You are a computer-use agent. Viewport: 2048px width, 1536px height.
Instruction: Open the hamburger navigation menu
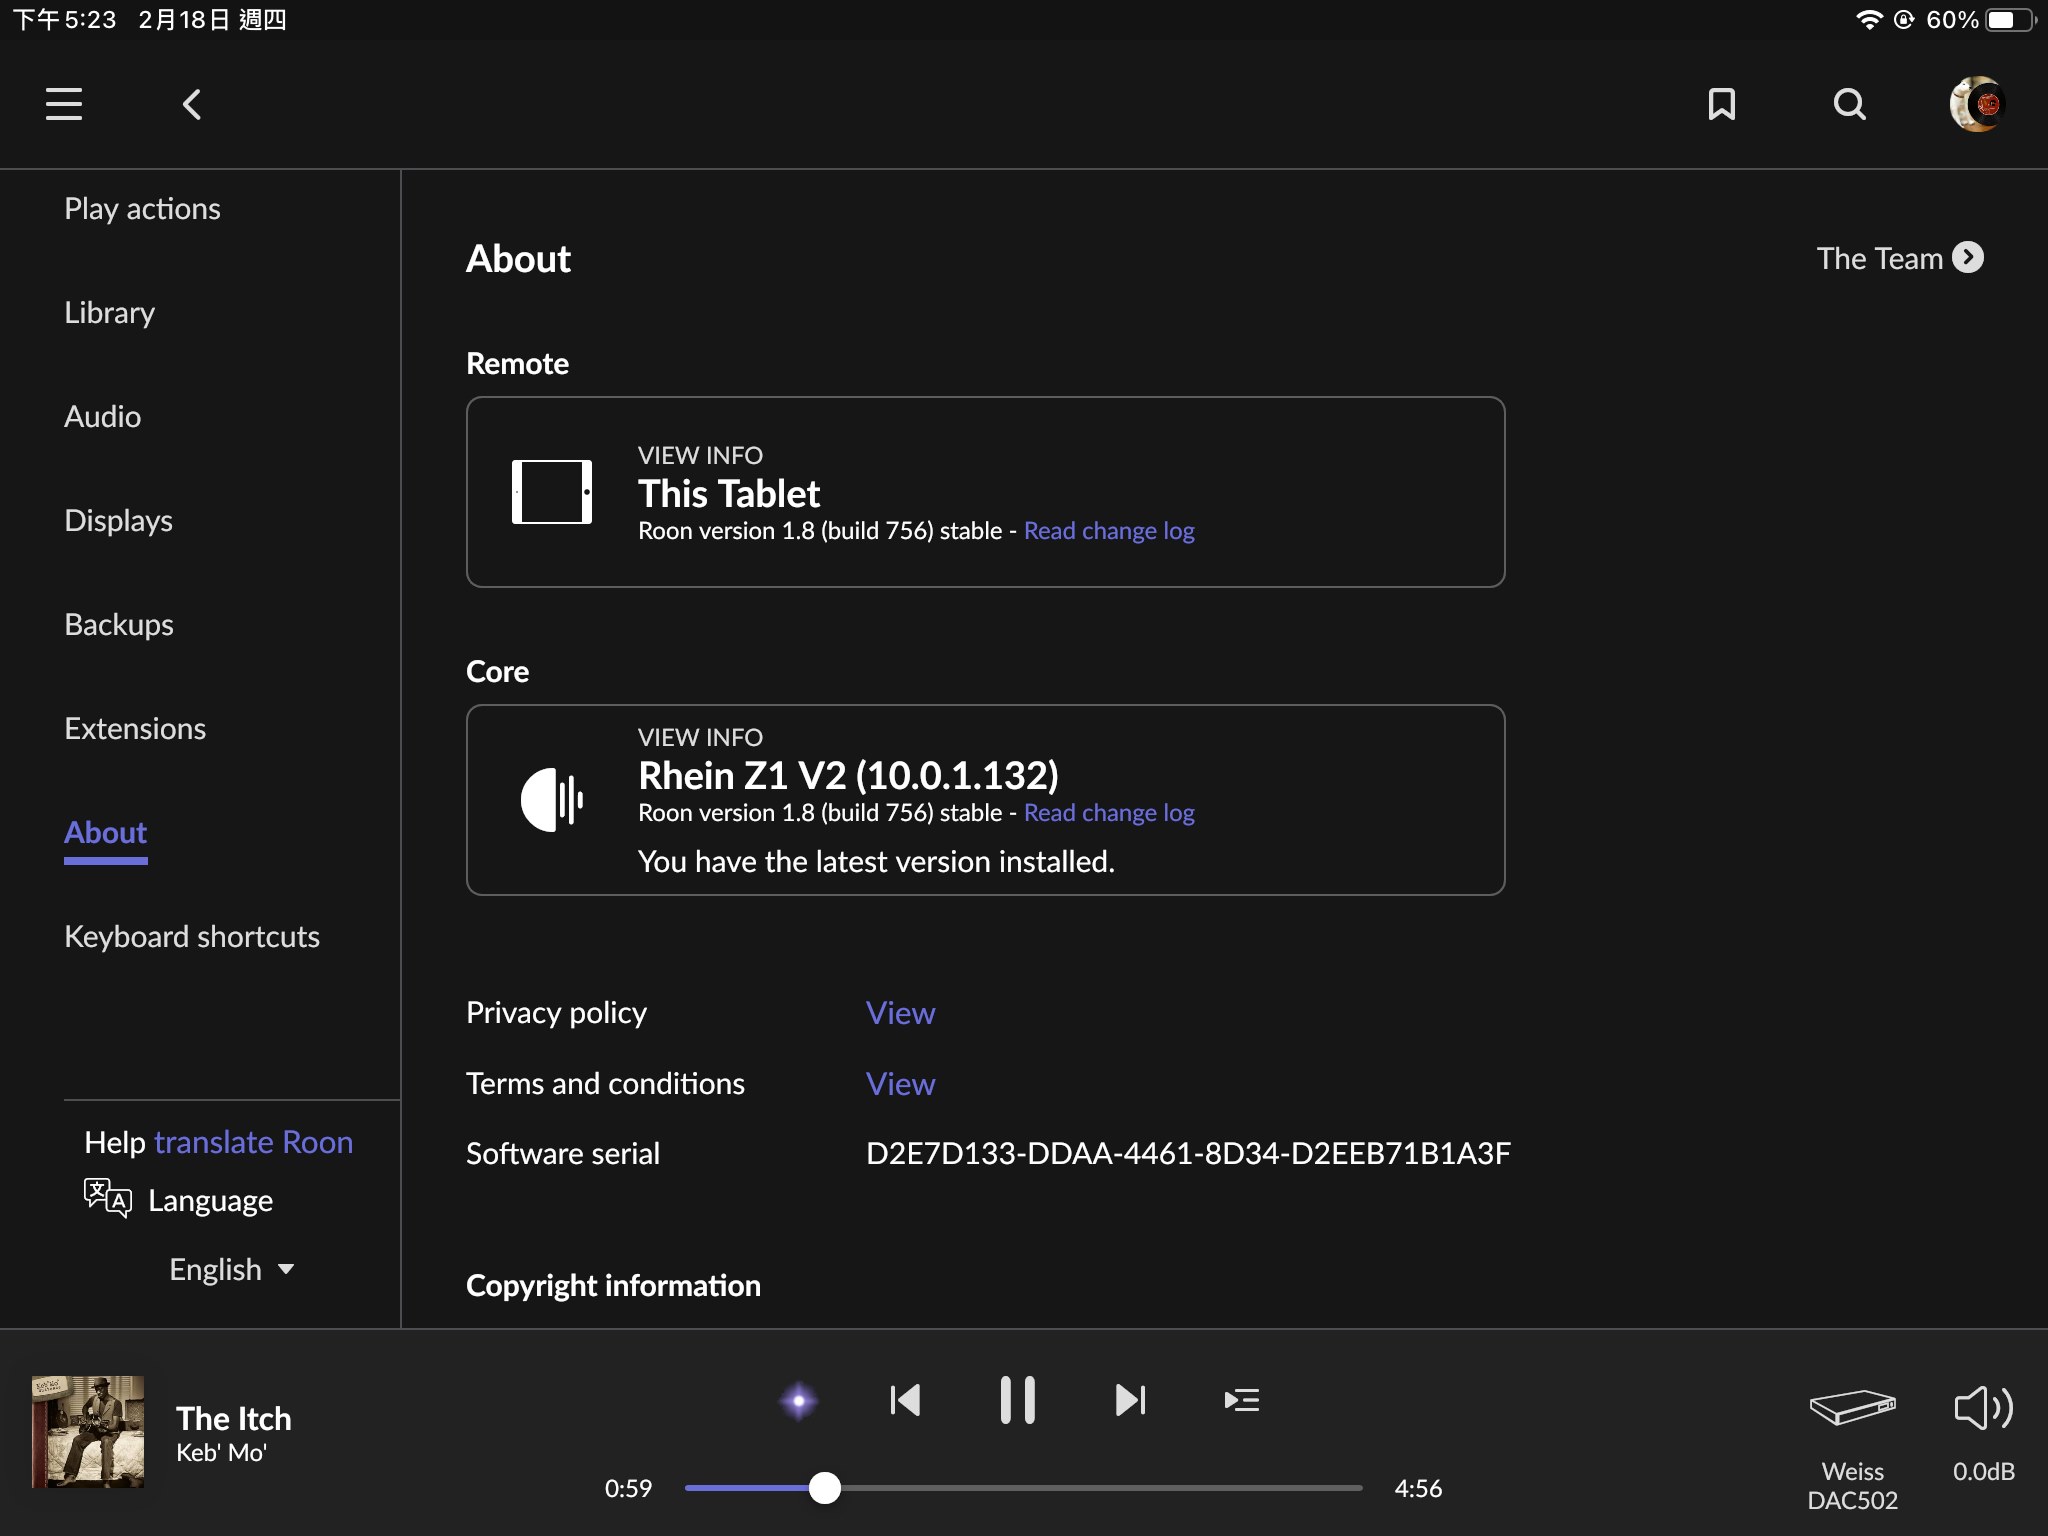point(64,104)
